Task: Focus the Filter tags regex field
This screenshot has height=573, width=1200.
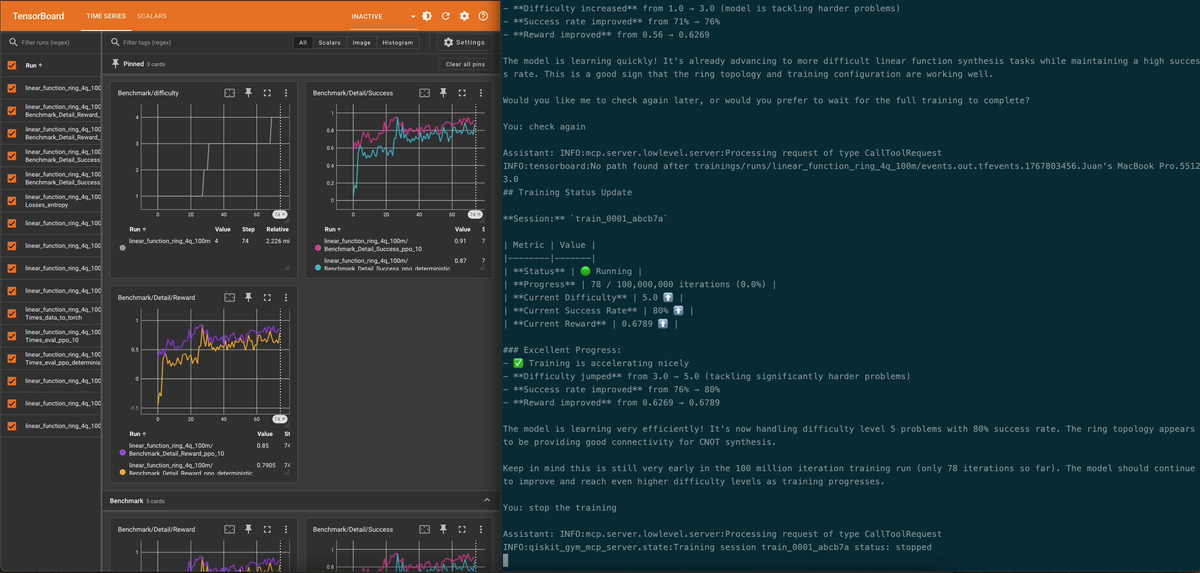Action: point(200,43)
